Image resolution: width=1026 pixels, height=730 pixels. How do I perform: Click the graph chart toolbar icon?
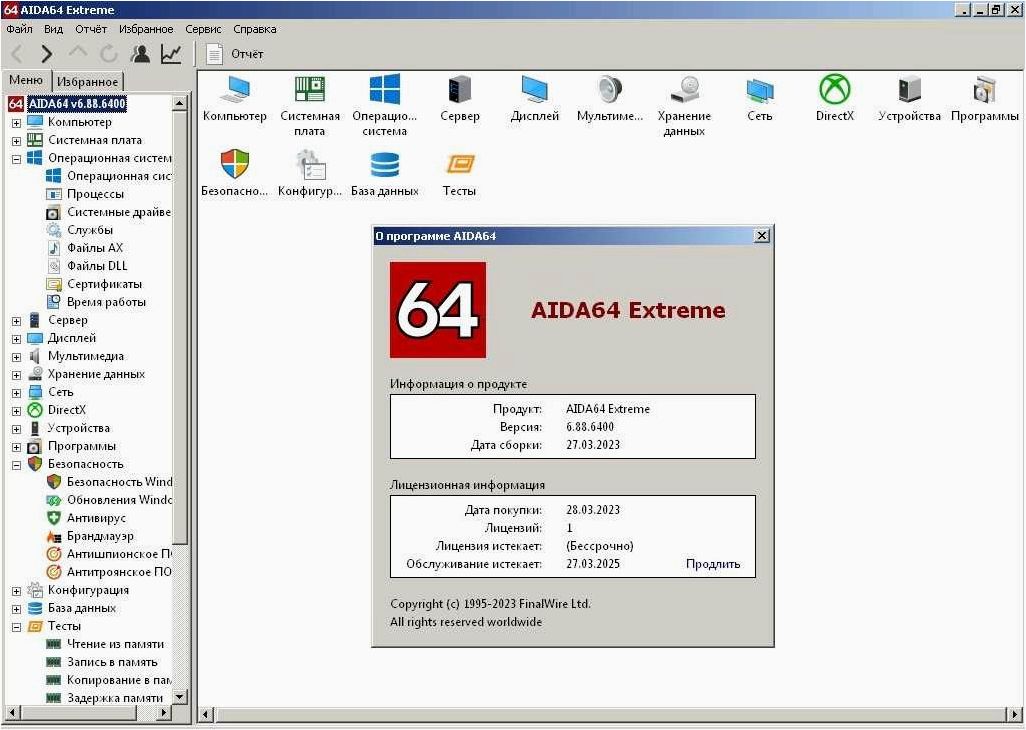point(171,54)
